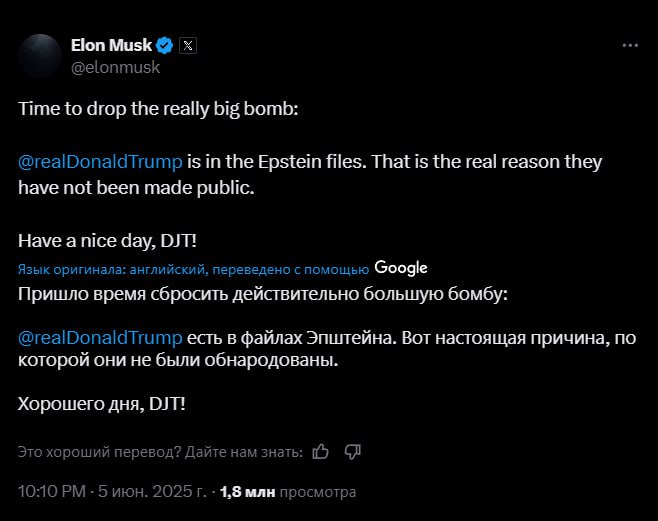Open Elon Musk's profile avatar

[41, 55]
